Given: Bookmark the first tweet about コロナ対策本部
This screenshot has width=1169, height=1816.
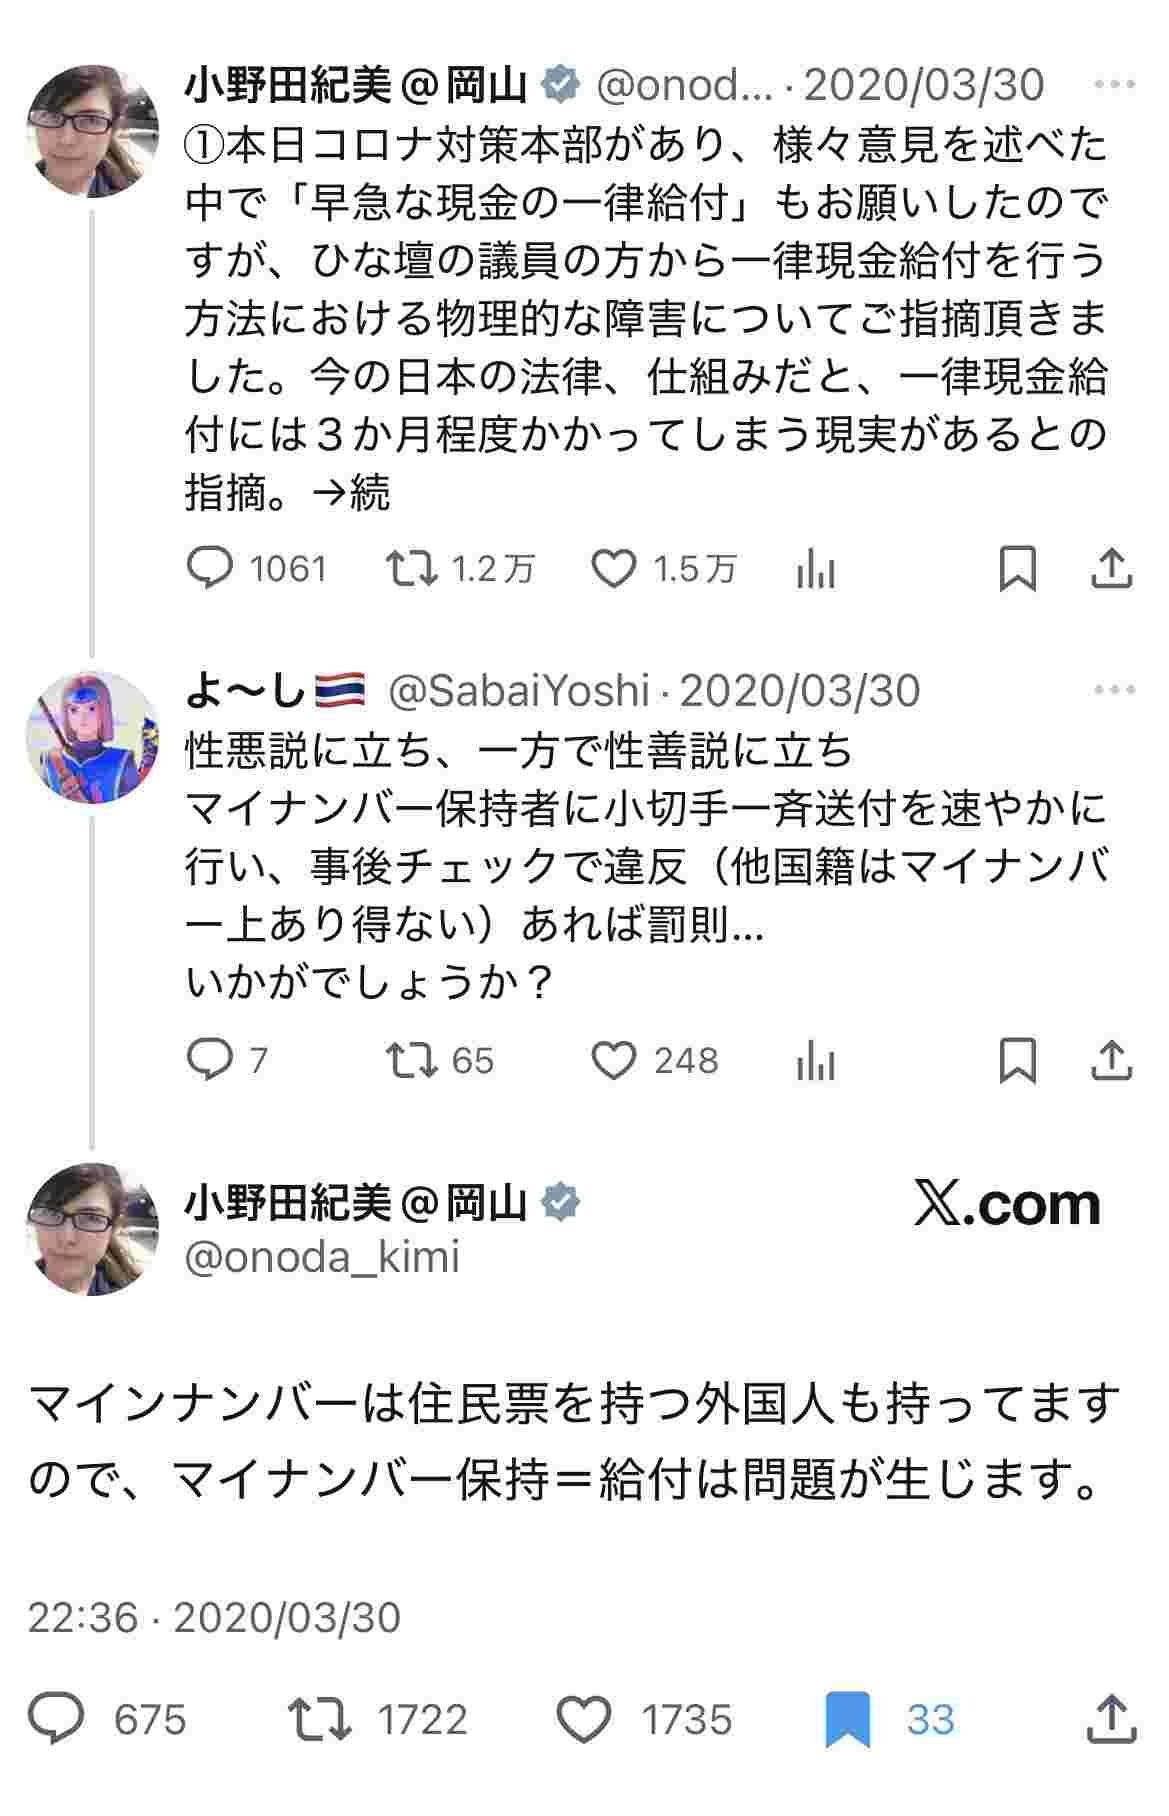Looking at the screenshot, I should click(x=1017, y=570).
